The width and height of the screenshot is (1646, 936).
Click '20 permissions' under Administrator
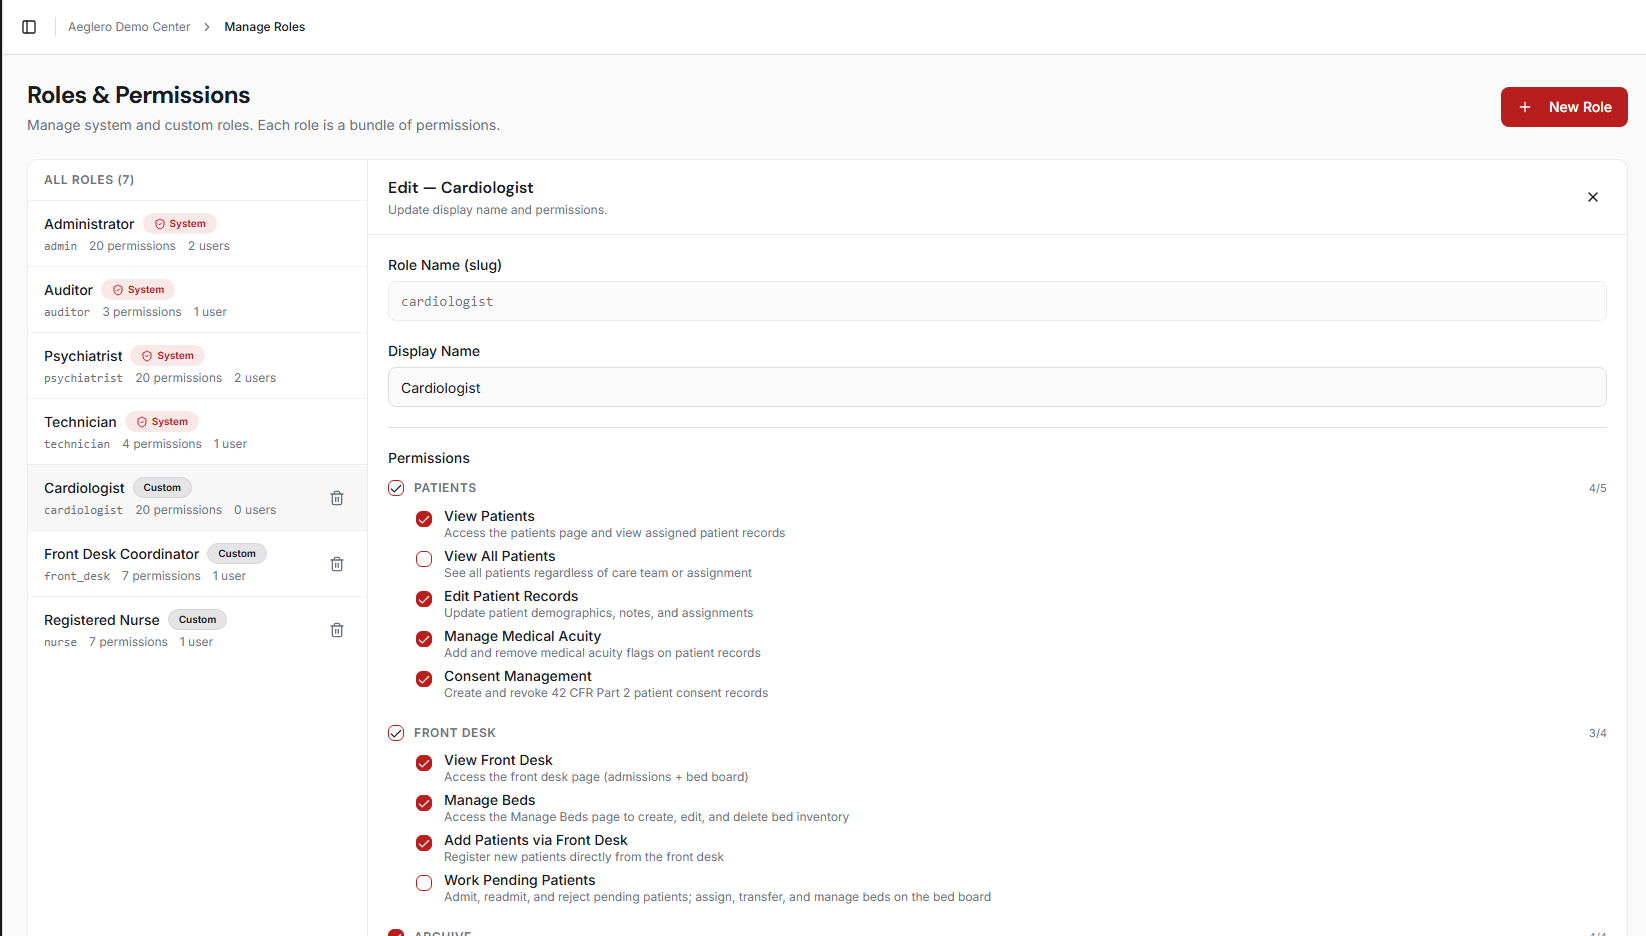click(x=132, y=246)
